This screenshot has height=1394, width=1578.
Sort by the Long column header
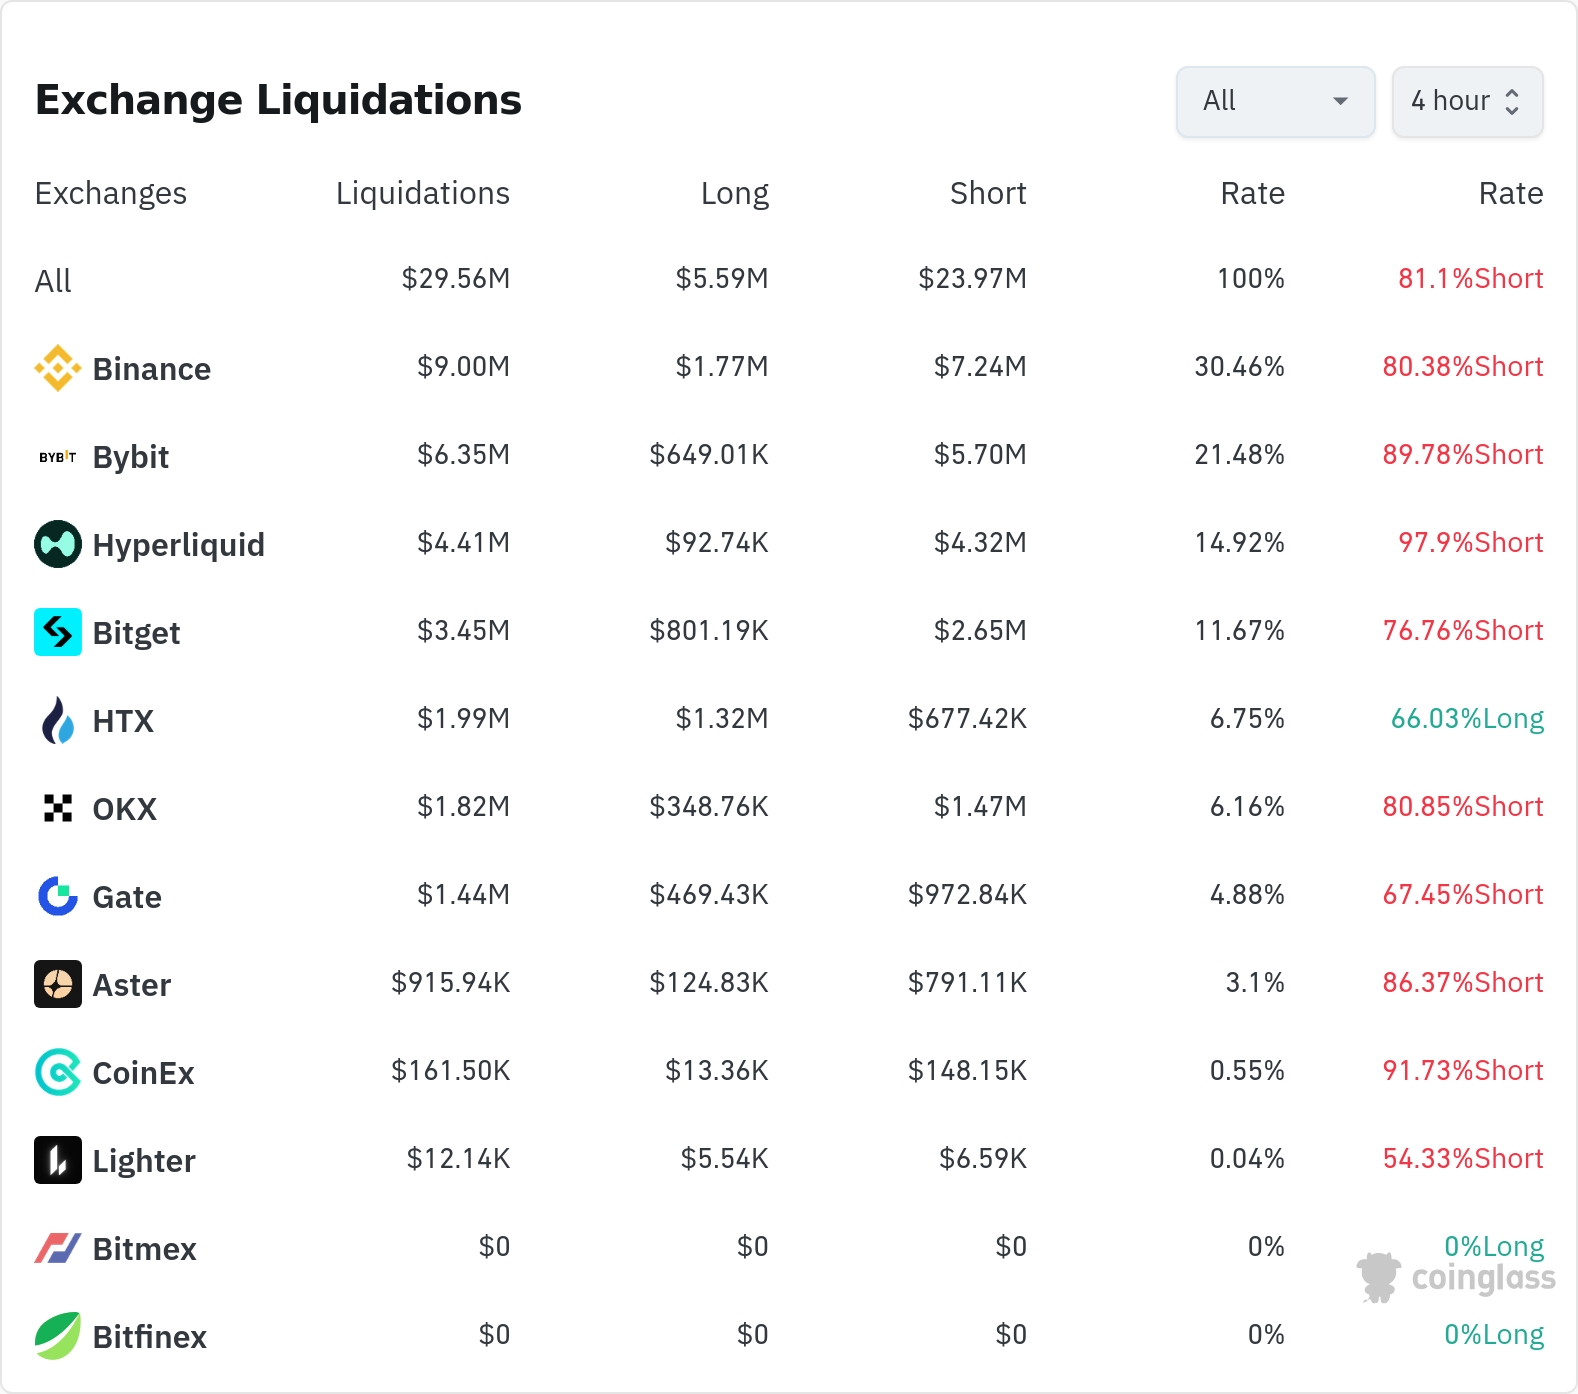coord(734,193)
